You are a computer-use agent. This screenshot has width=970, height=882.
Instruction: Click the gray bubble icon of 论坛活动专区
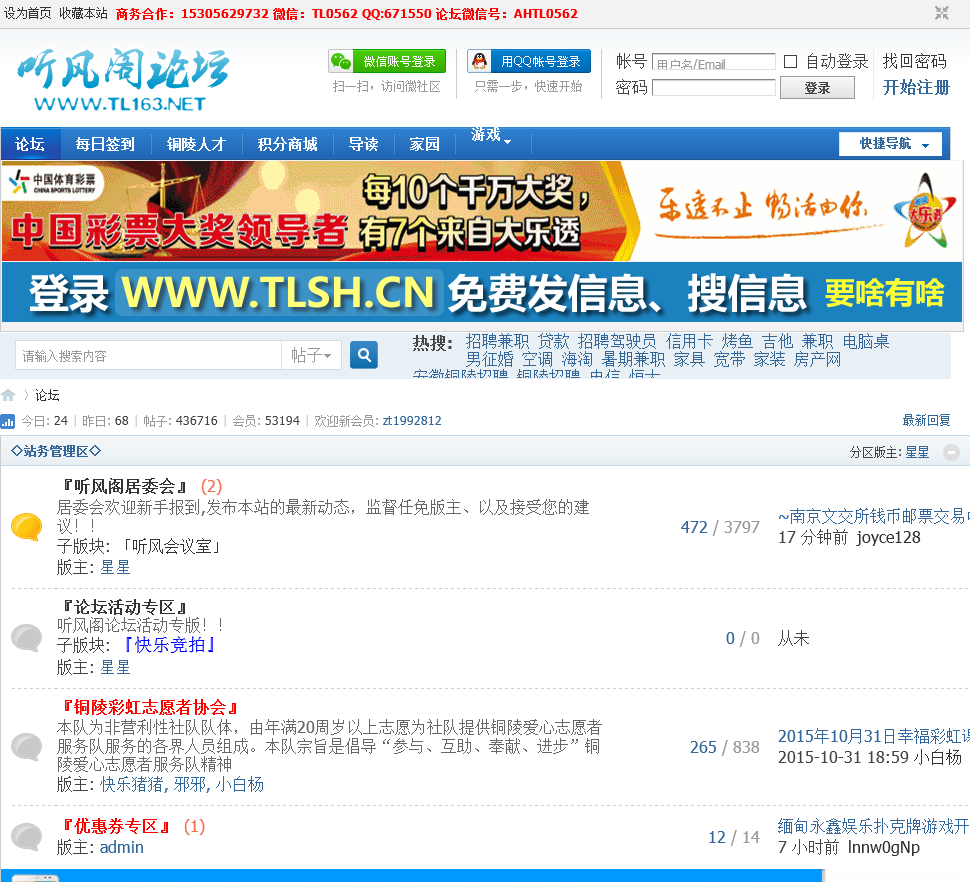click(27, 638)
